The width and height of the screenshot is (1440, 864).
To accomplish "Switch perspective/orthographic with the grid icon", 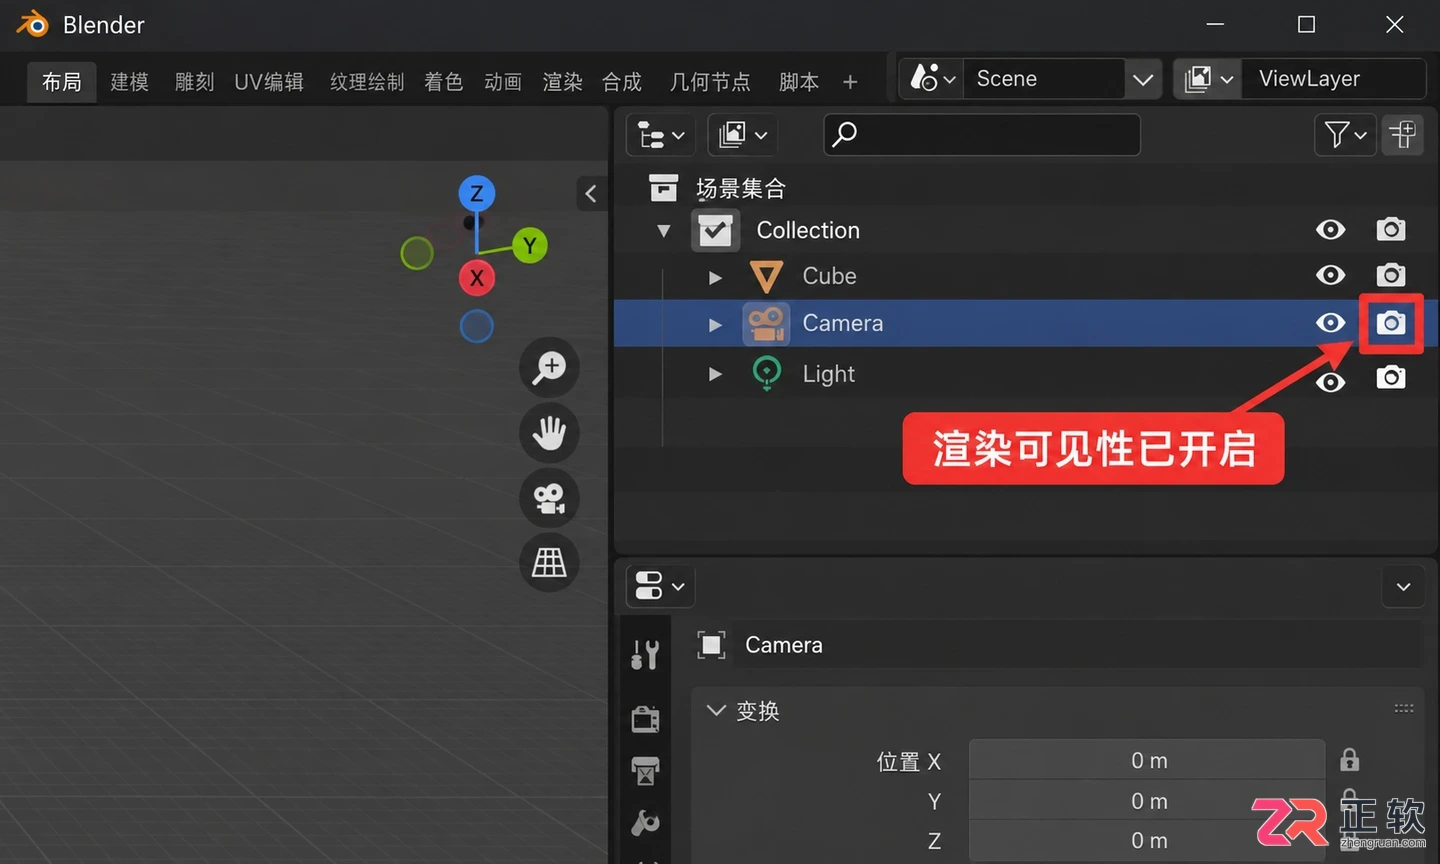I will [549, 562].
